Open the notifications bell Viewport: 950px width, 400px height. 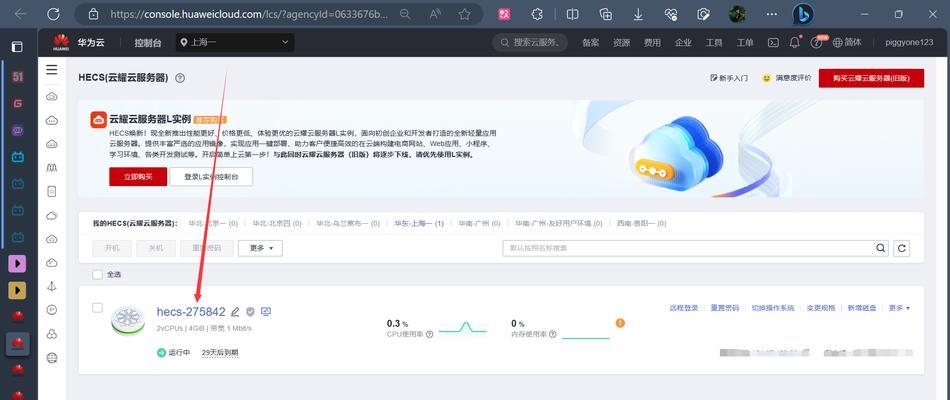click(x=794, y=42)
